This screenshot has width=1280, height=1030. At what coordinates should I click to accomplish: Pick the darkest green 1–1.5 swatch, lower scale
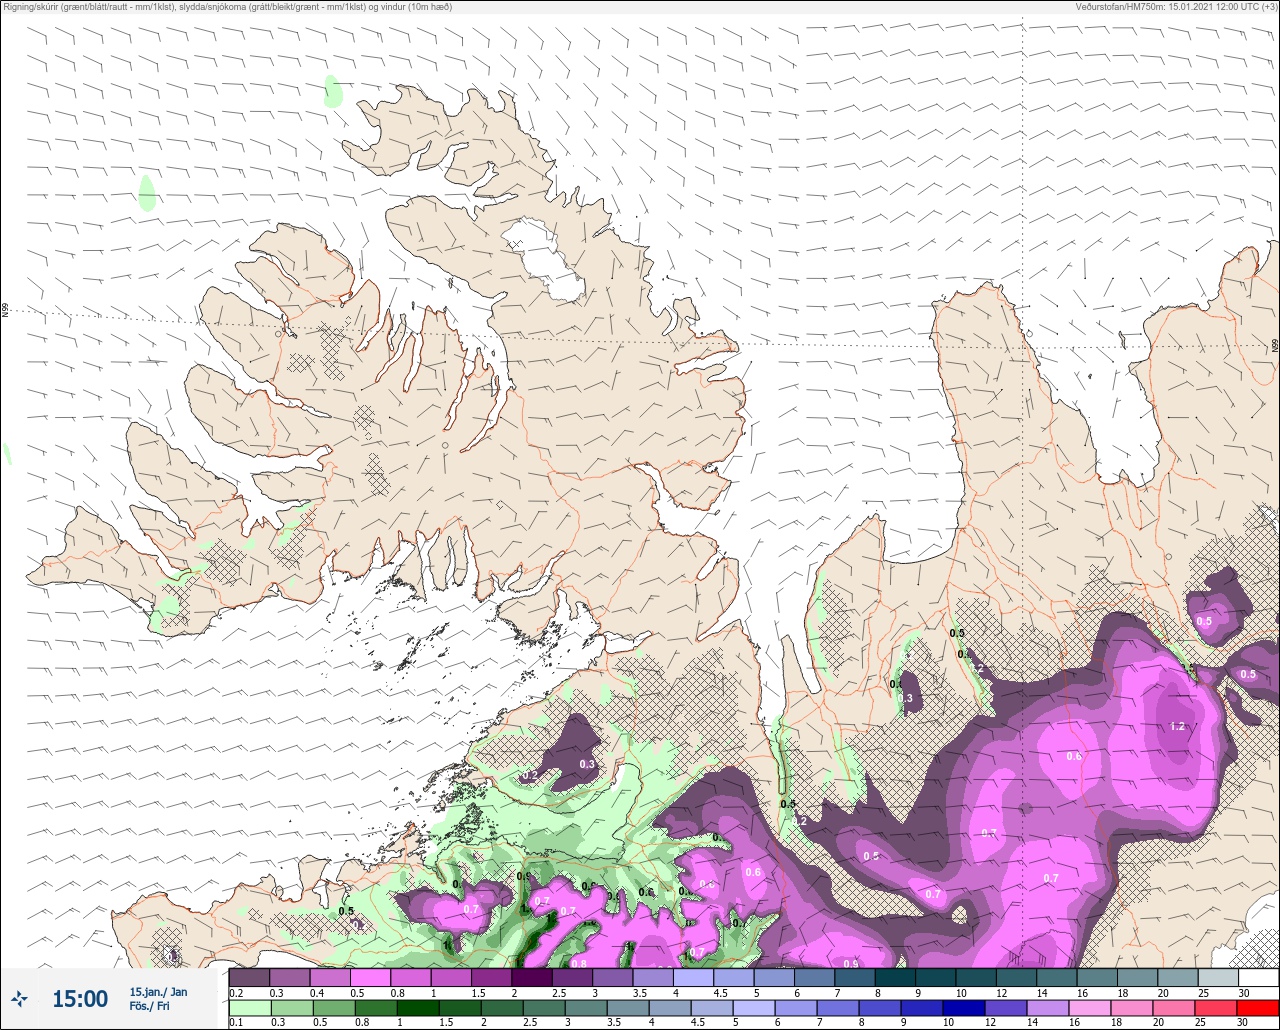(x=418, y=1007)
